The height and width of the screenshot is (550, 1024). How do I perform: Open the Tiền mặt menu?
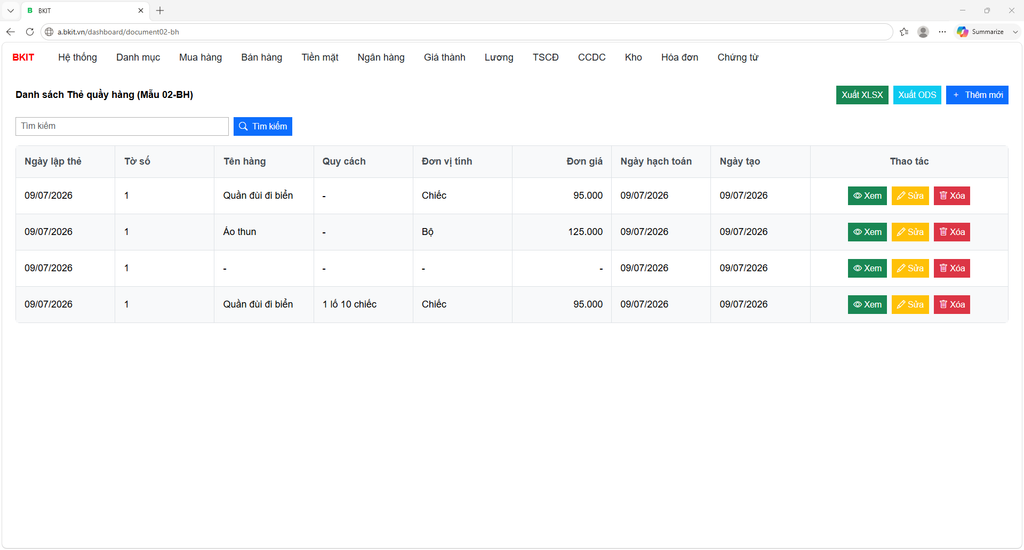click(320, 57)
